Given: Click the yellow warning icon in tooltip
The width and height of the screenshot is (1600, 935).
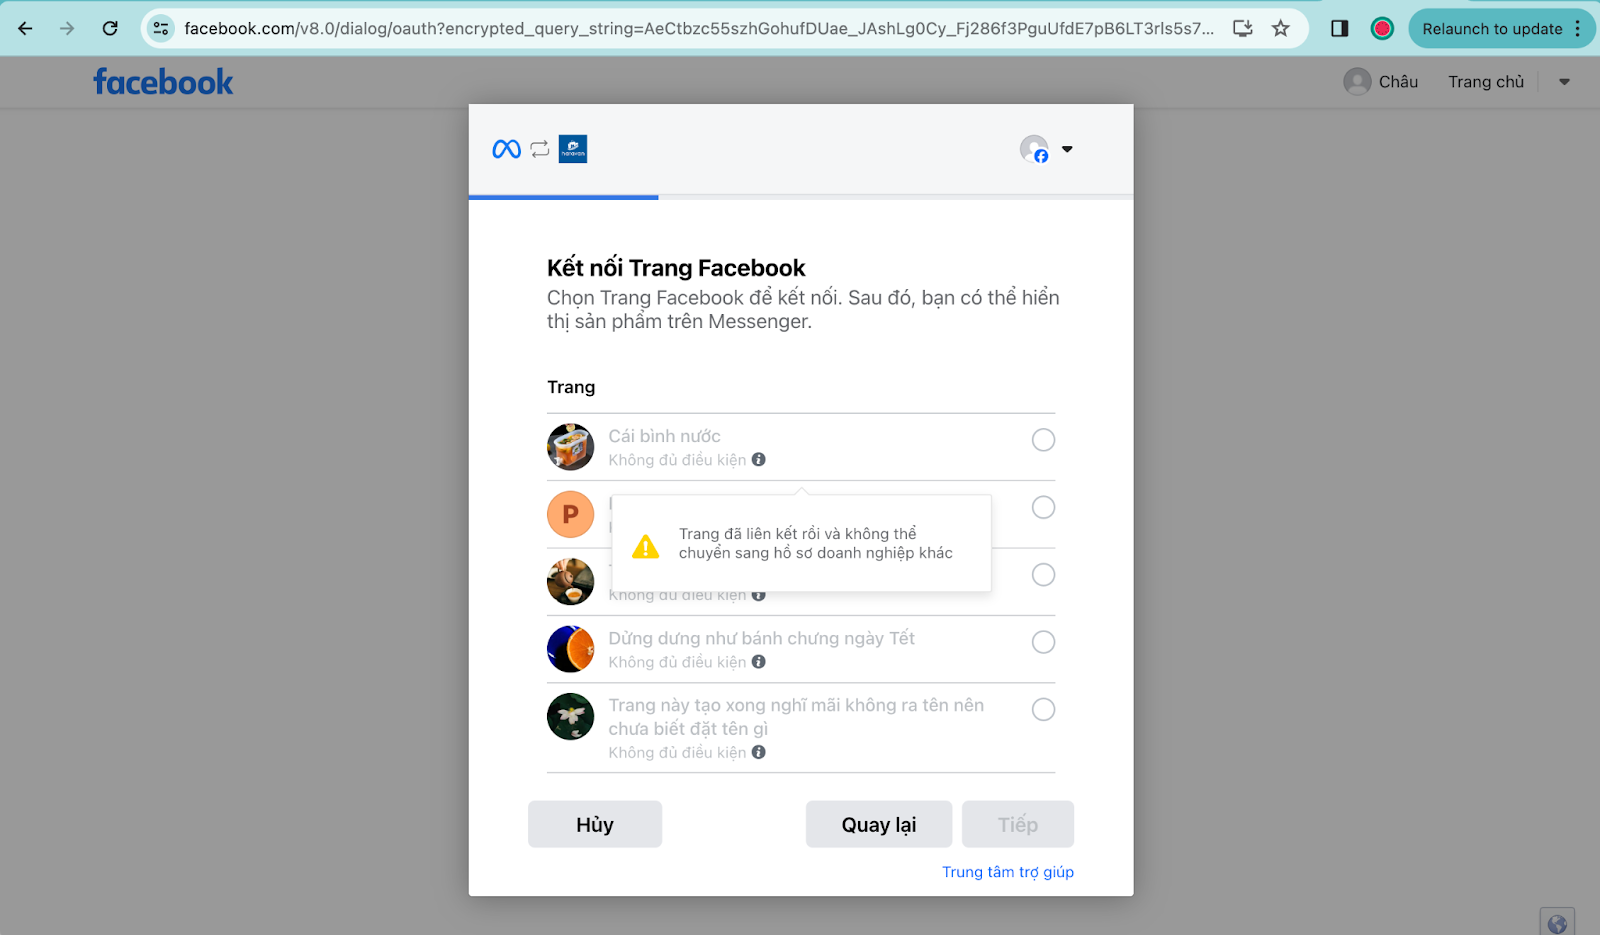Looking at the screenshot, I should 646,546.
